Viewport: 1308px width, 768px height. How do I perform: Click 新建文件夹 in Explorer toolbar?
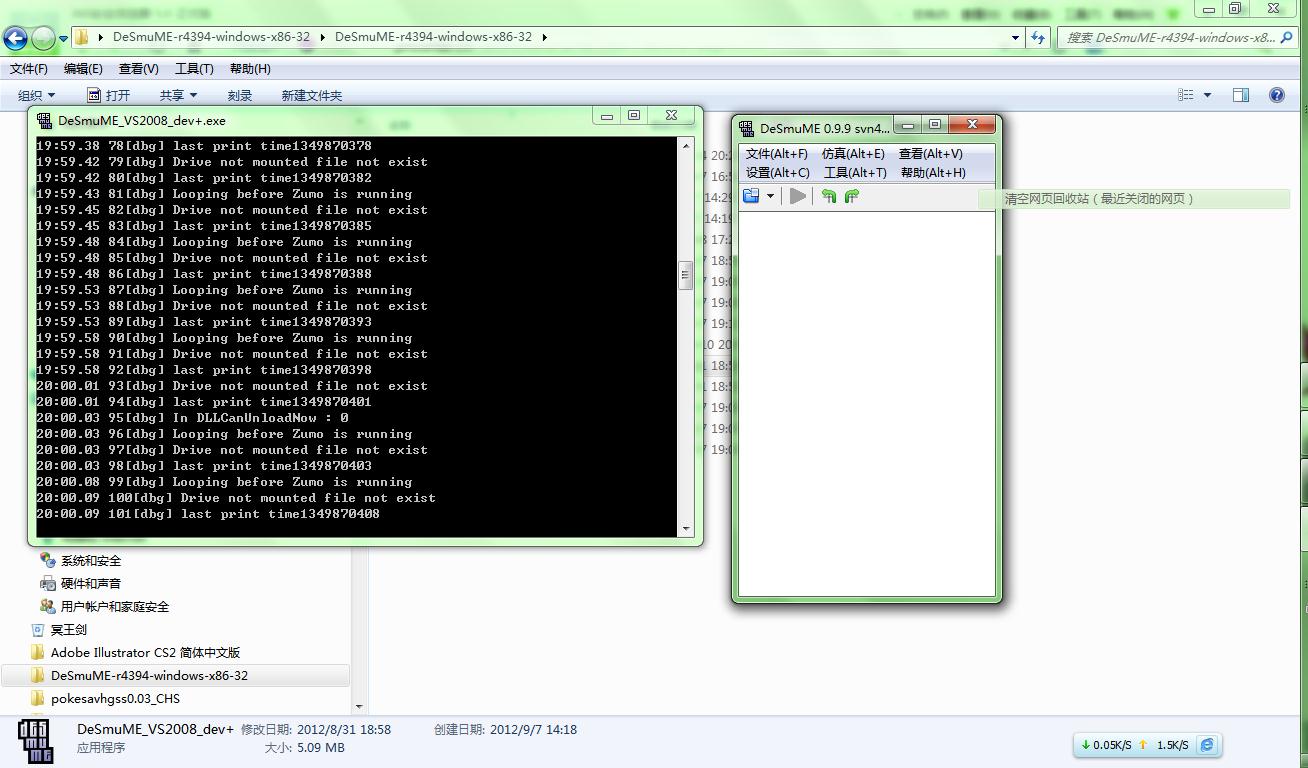[x=312, y=95]
